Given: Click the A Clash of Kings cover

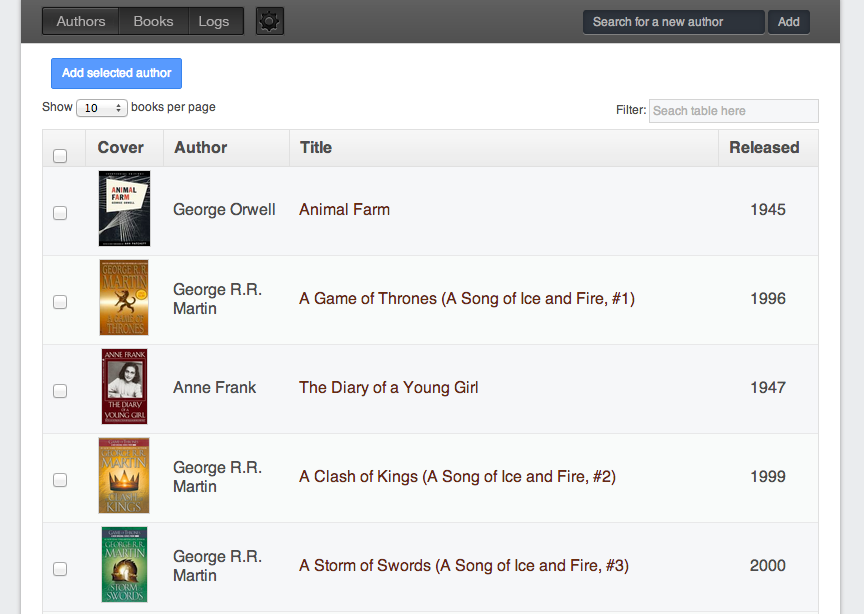Looking at the screenshot, I should point(124,476).
